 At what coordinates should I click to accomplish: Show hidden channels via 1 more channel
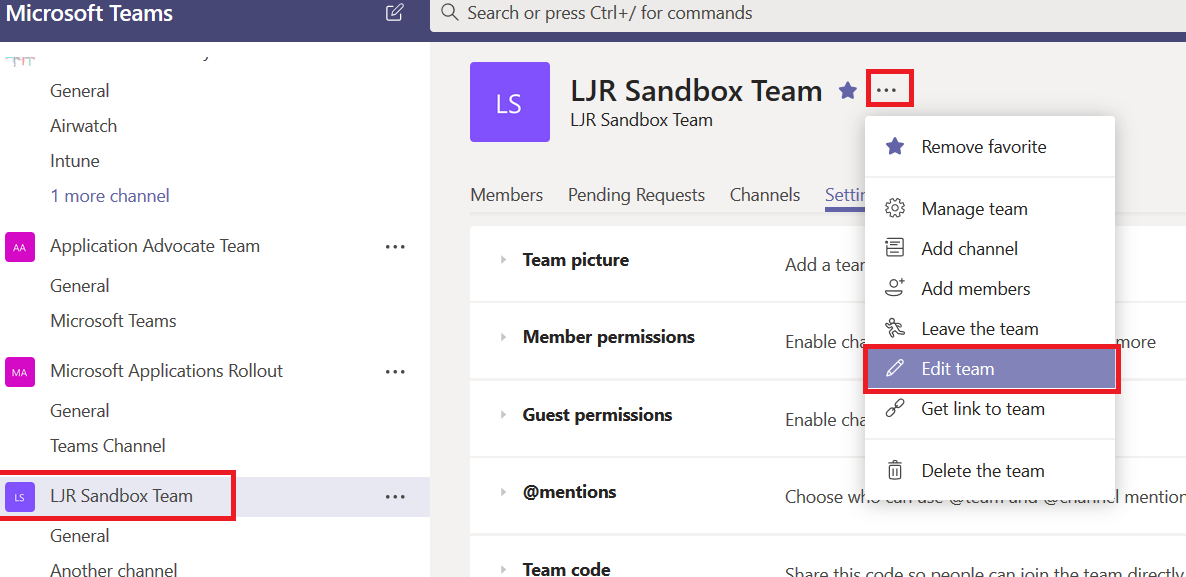click(110, 196)
